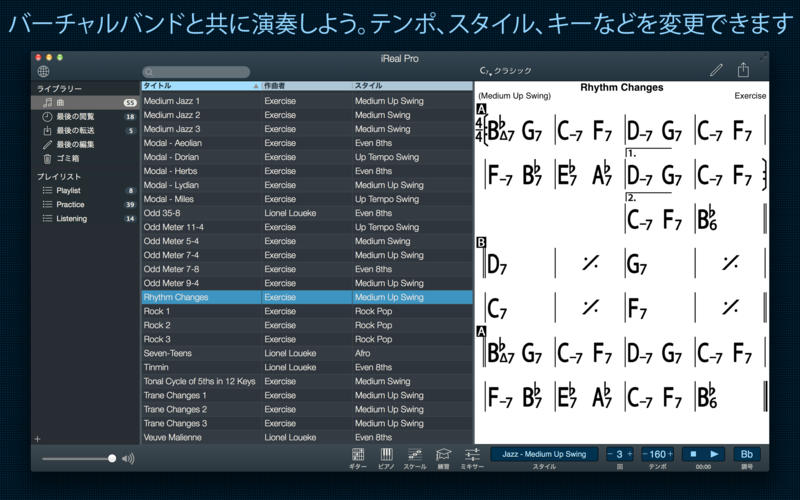
Task: Open 最後の閲覧 recently viewed list
Action: point(86,116)
